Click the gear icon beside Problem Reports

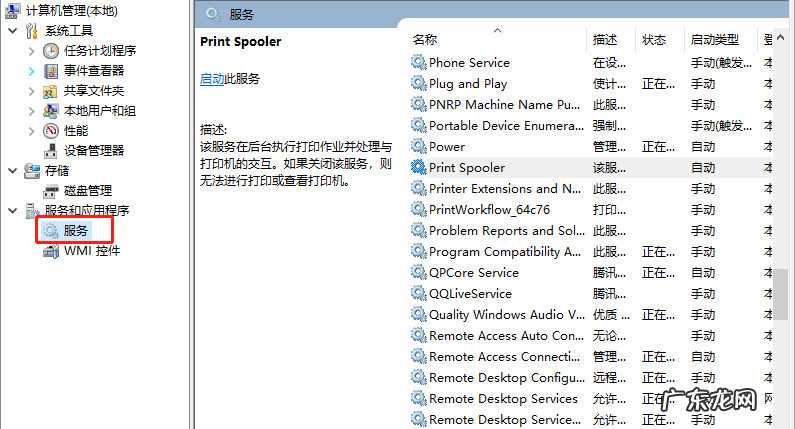click(418, 231)
